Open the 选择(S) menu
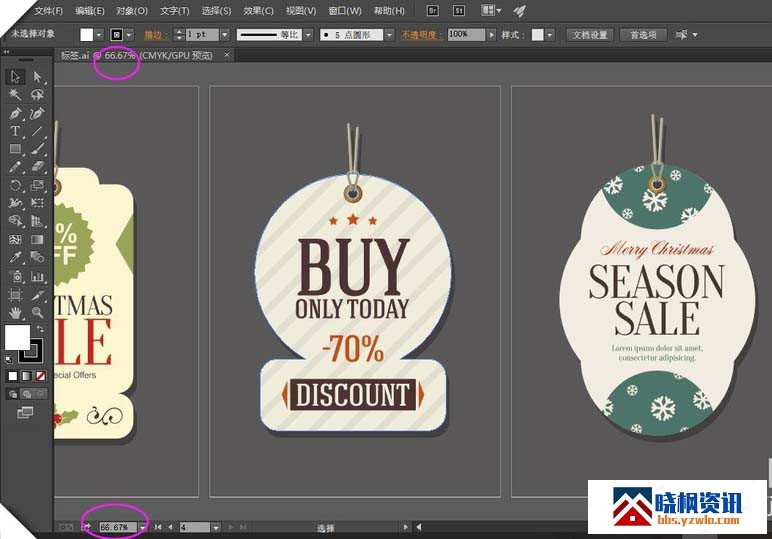This screenshot has width=772, height=539. point(216,11)
